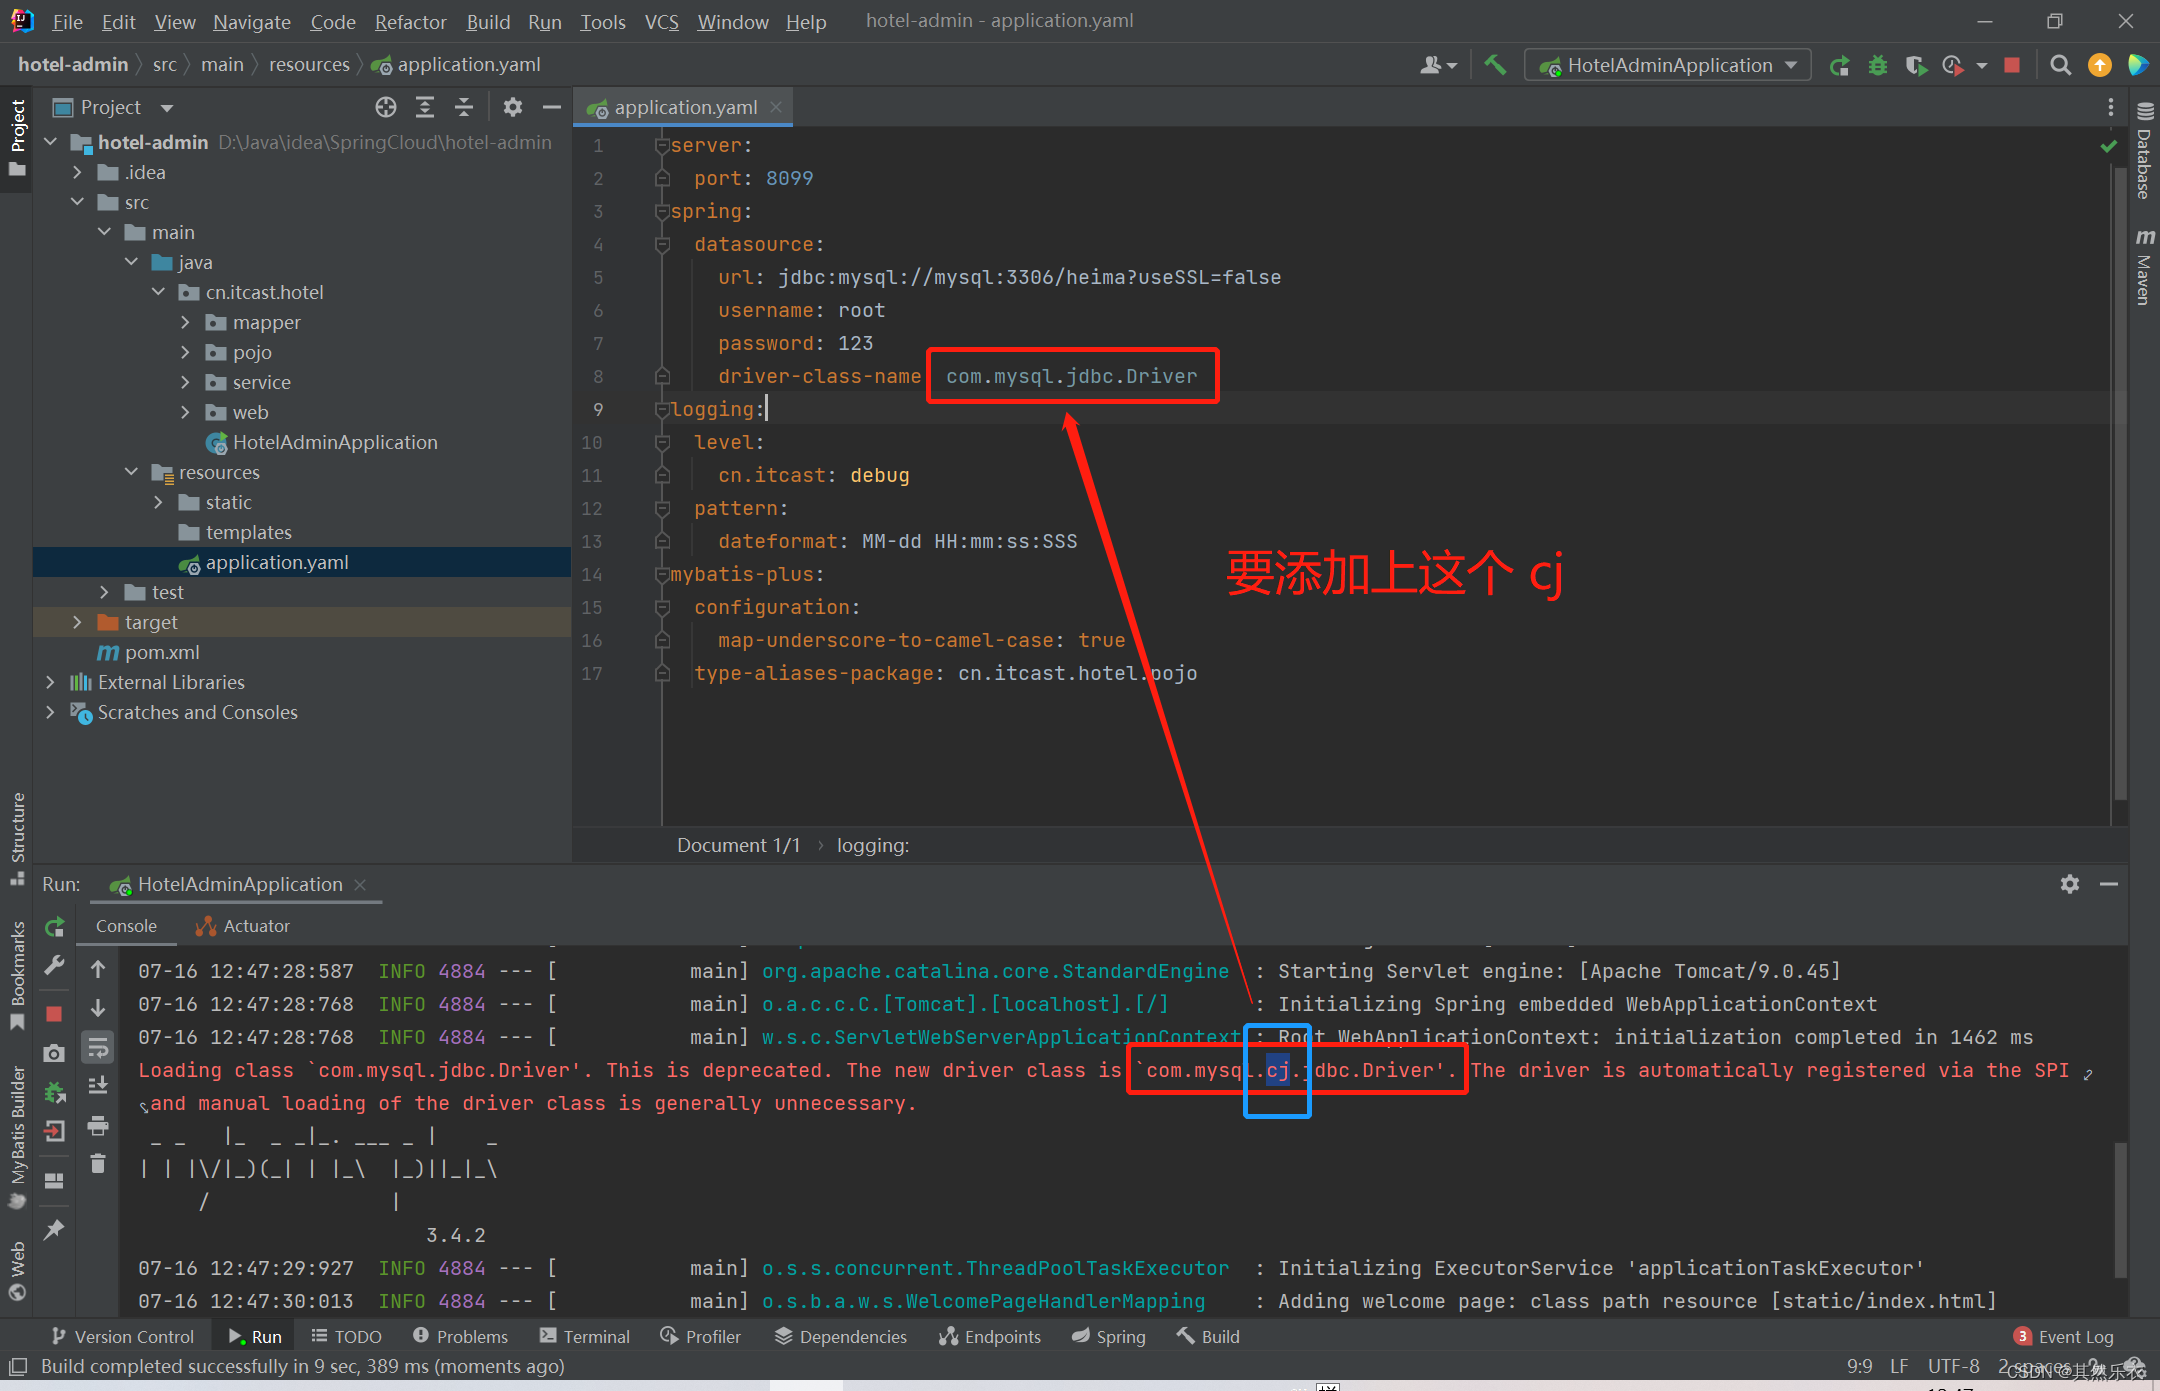The width and height of the screenshot is (2160, 1391).
Task: Open the Refactor menu
Action: click(x=410, y=21)
